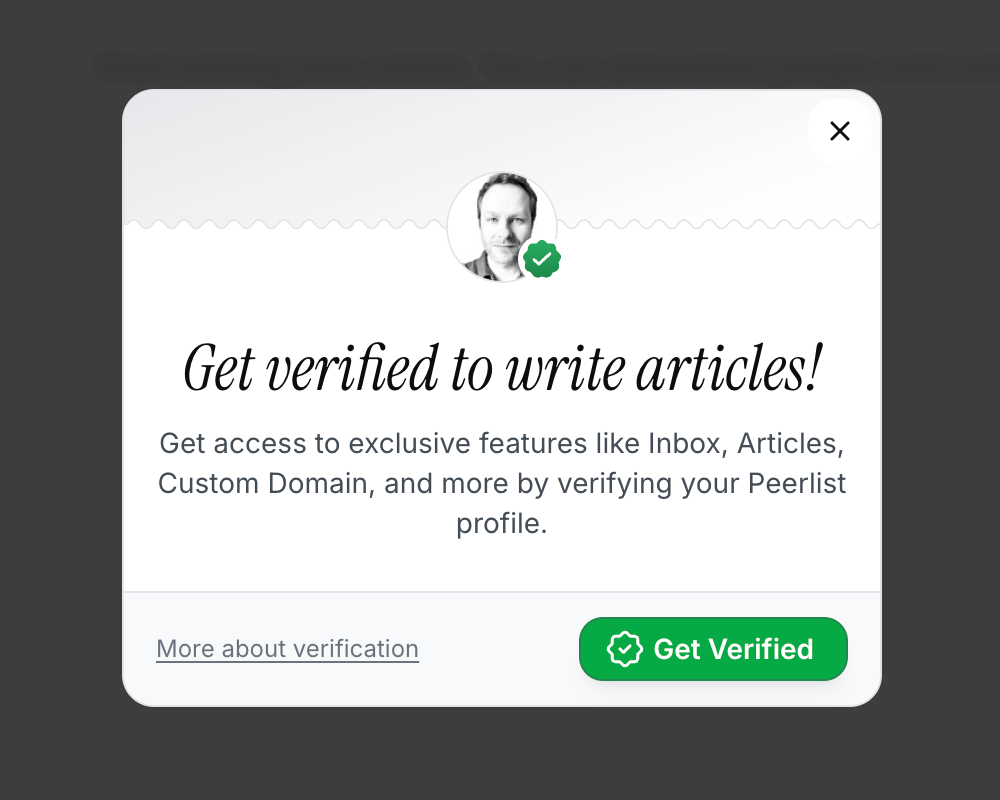The width and height of the screenshot is (1000, 800).
Task: Click the badge icon inside Get Verified
Action: (x=625, y=649)
